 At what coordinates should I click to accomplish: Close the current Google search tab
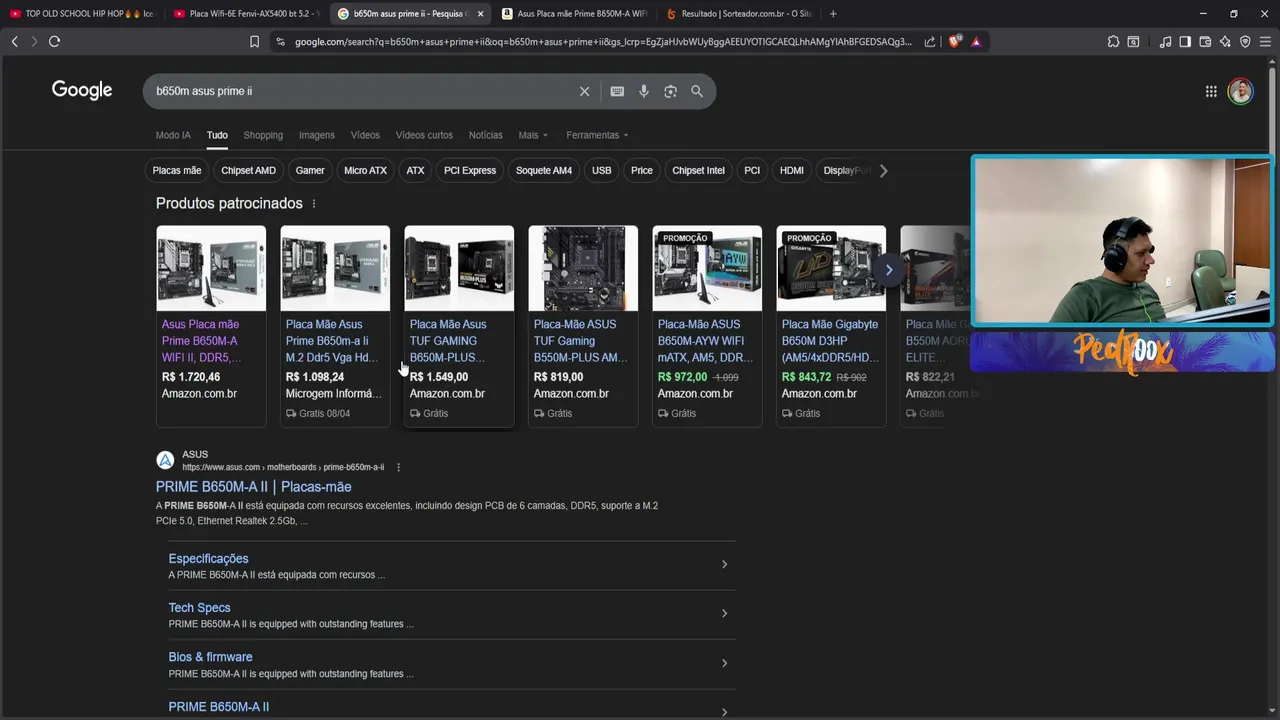480,14
